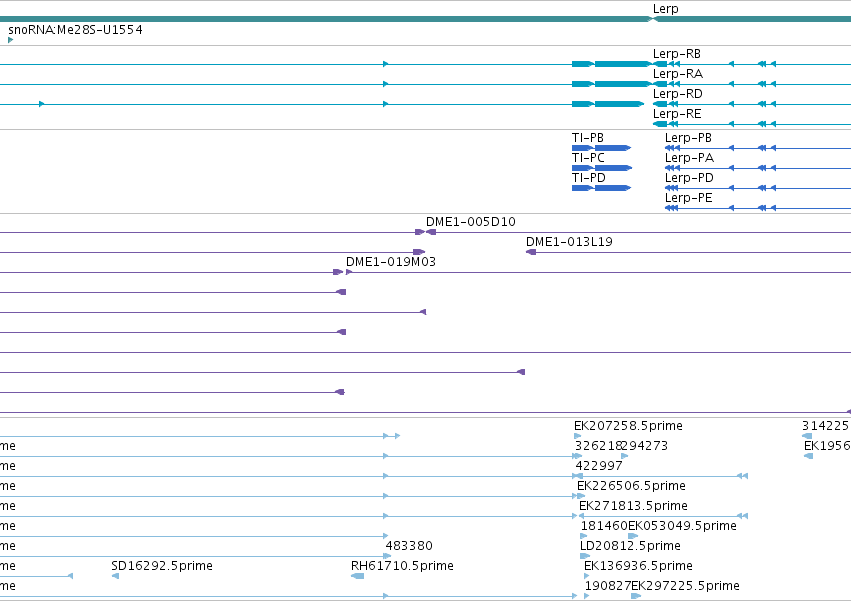Click the LD20812.5prime light blue glyph

click(585, 556)
